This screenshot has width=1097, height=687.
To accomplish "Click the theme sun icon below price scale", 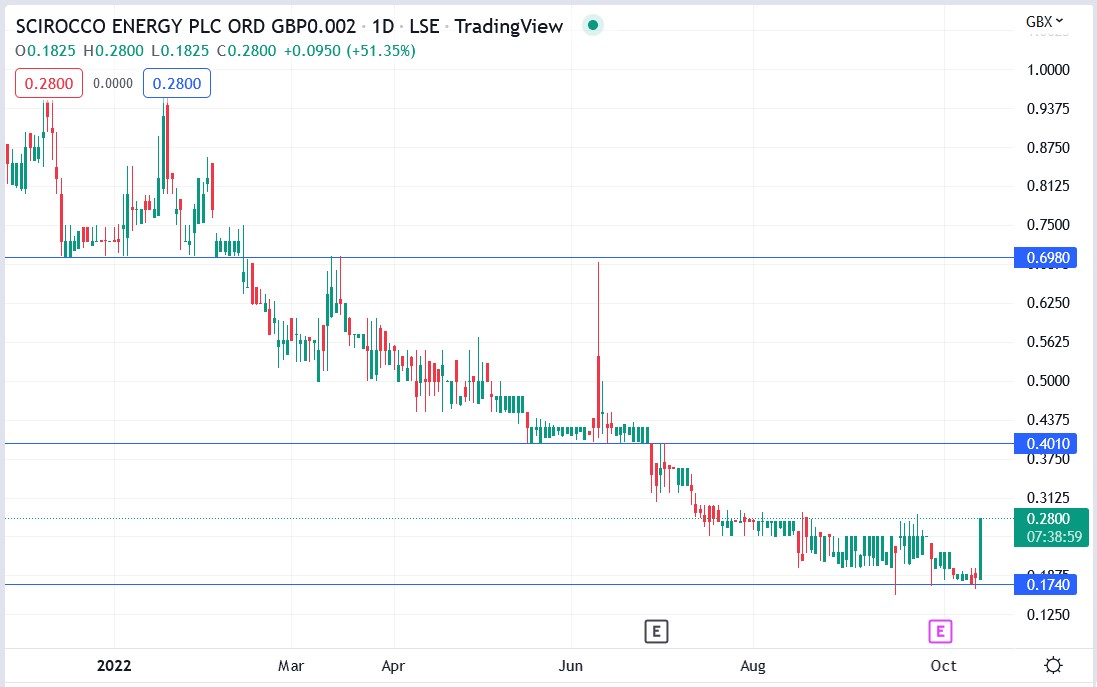I will 1053,664.
